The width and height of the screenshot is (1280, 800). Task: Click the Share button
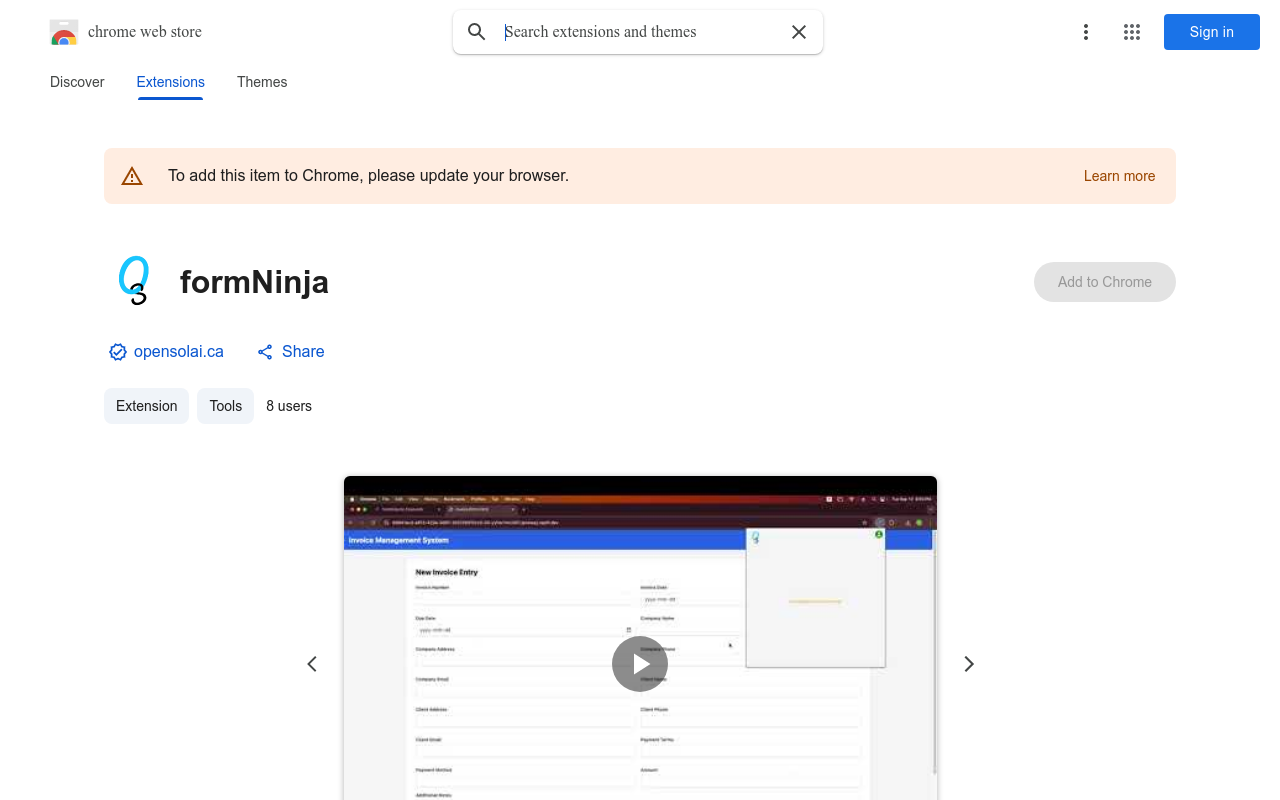coord(290,352)
